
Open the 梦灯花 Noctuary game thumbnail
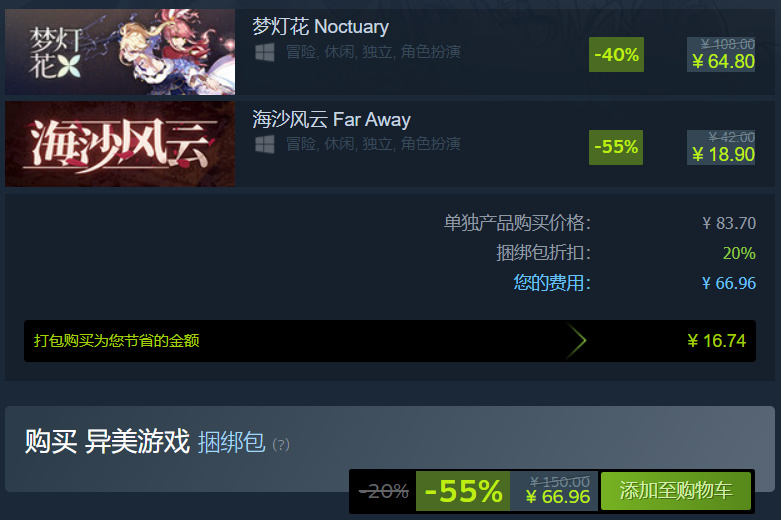pos(120,52)
